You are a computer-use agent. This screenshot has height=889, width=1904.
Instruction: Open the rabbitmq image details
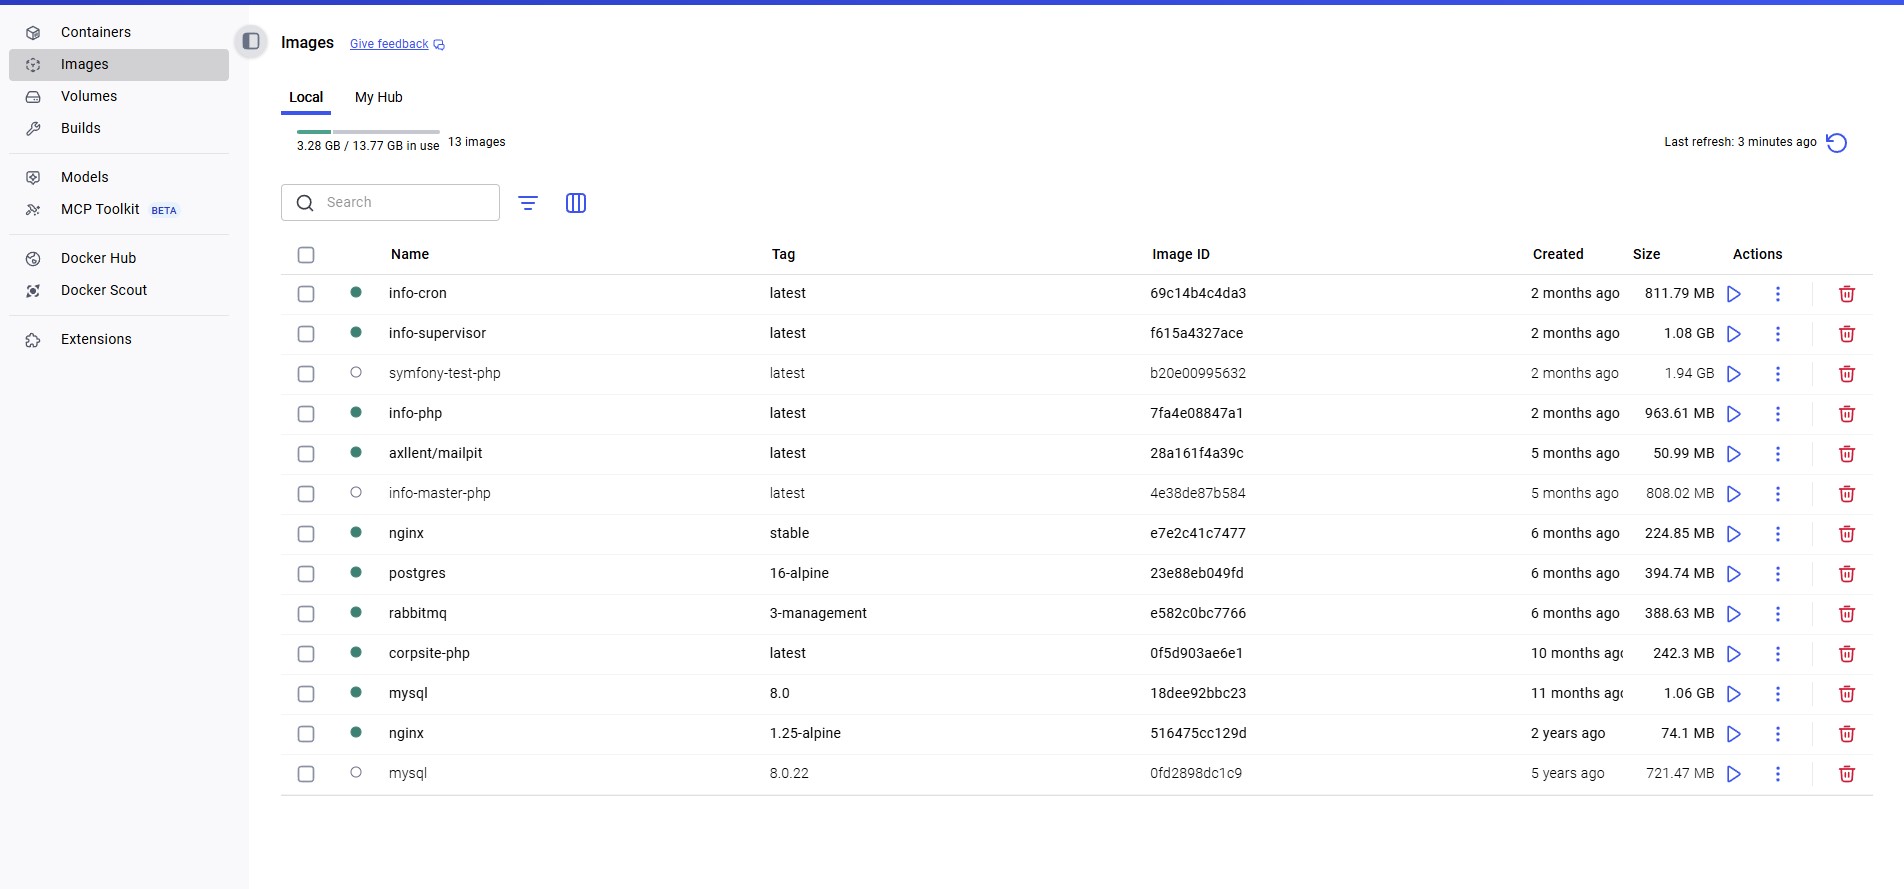tap(418, 613)
